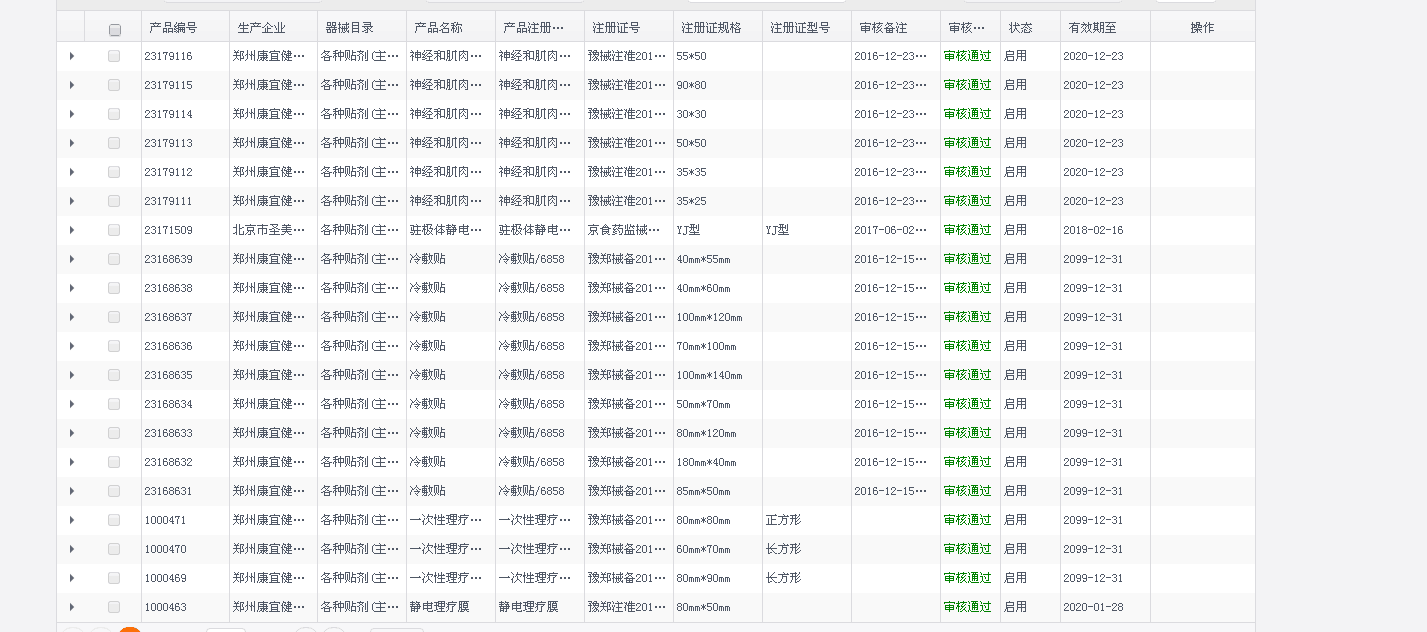
Task: Click the 有效期至 column header
Action: (1092, 28)
